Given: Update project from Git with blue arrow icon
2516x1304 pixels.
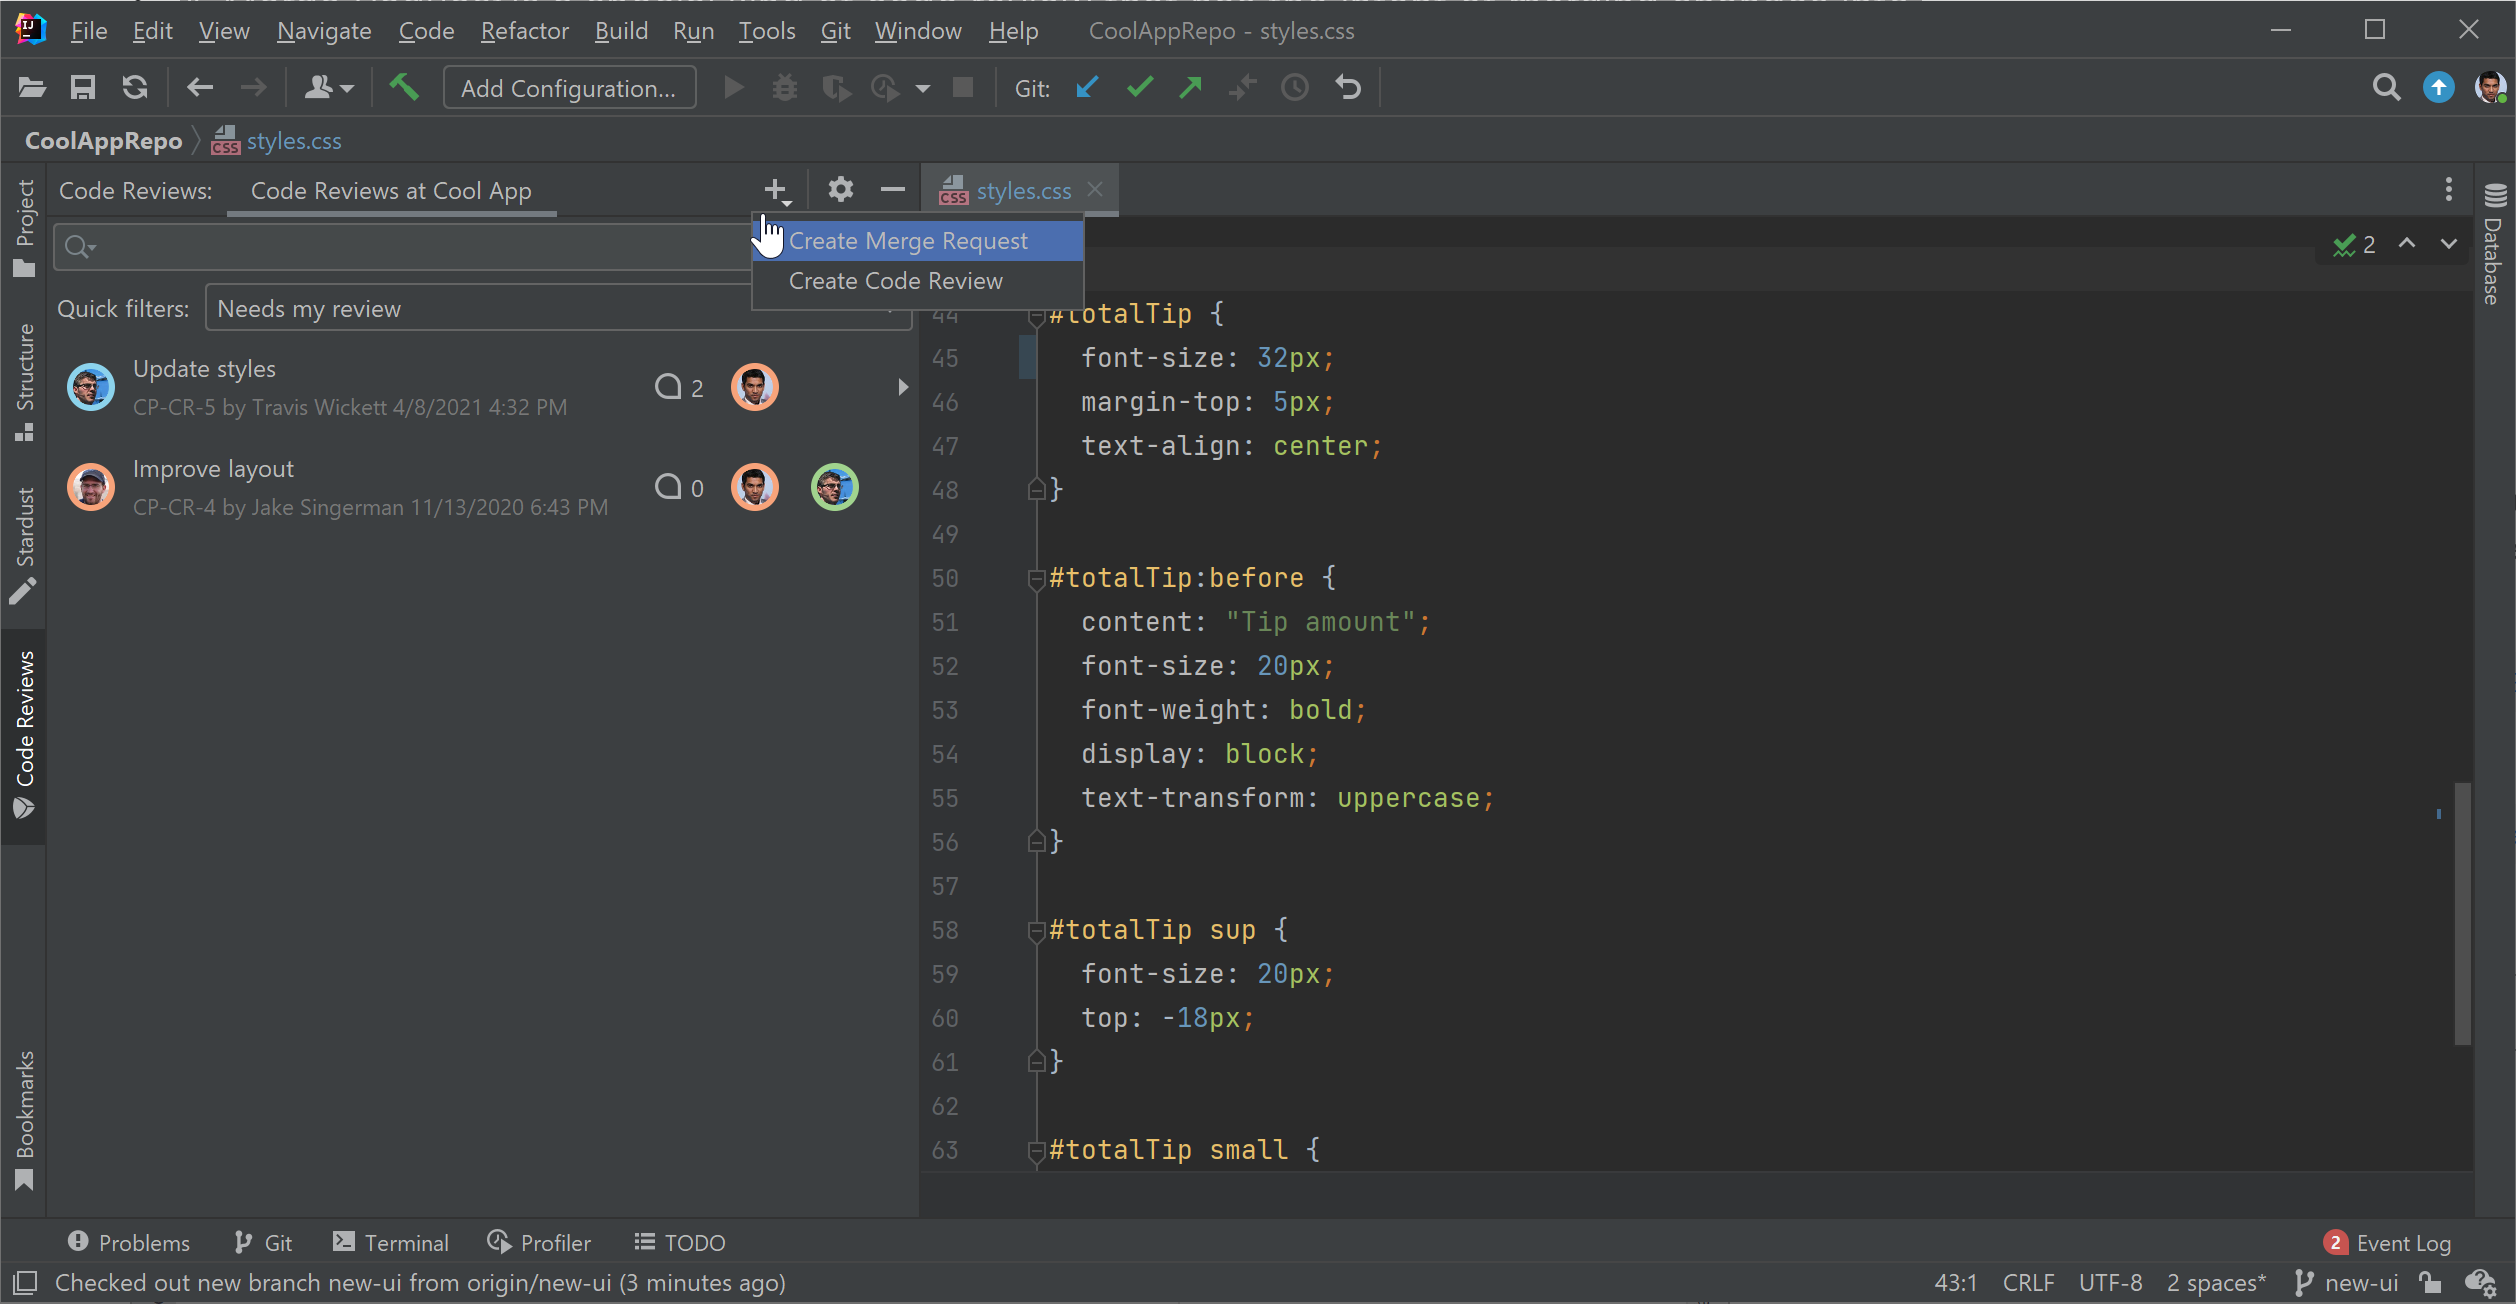Looking at the screenshot, I should tap(1087, 87).
